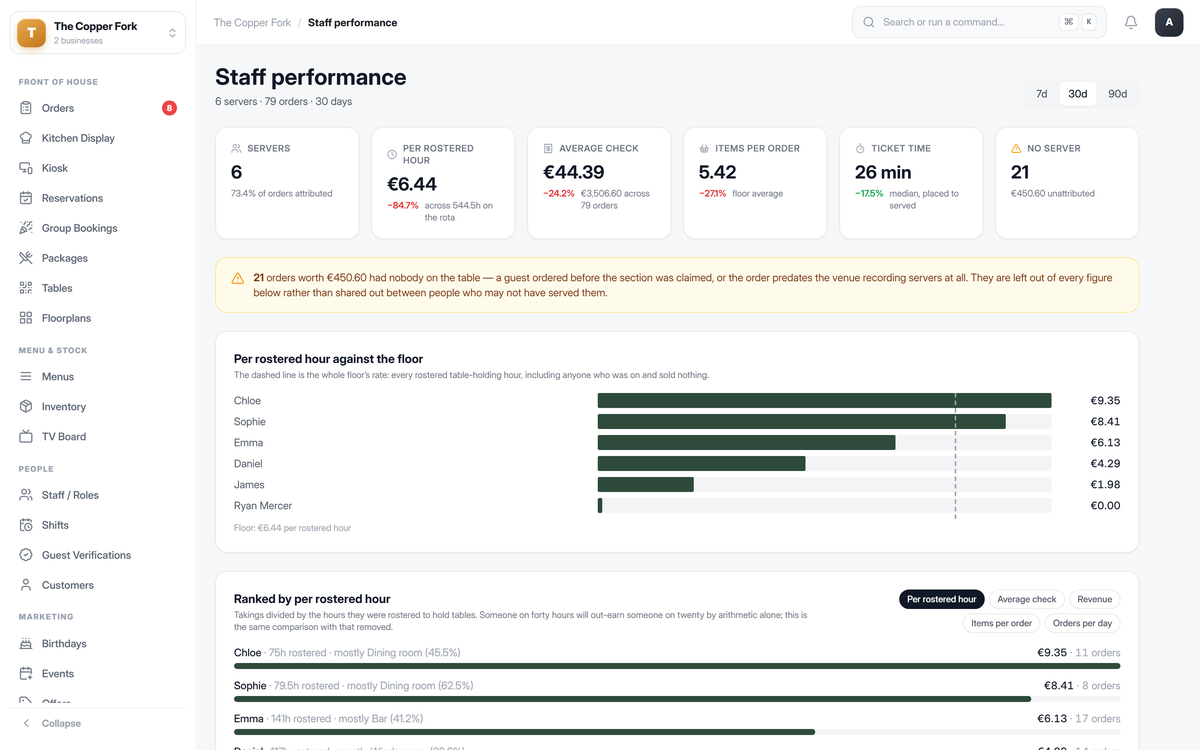
Task: Click the Tables QR icon
Action: click(x=26, y=288)
